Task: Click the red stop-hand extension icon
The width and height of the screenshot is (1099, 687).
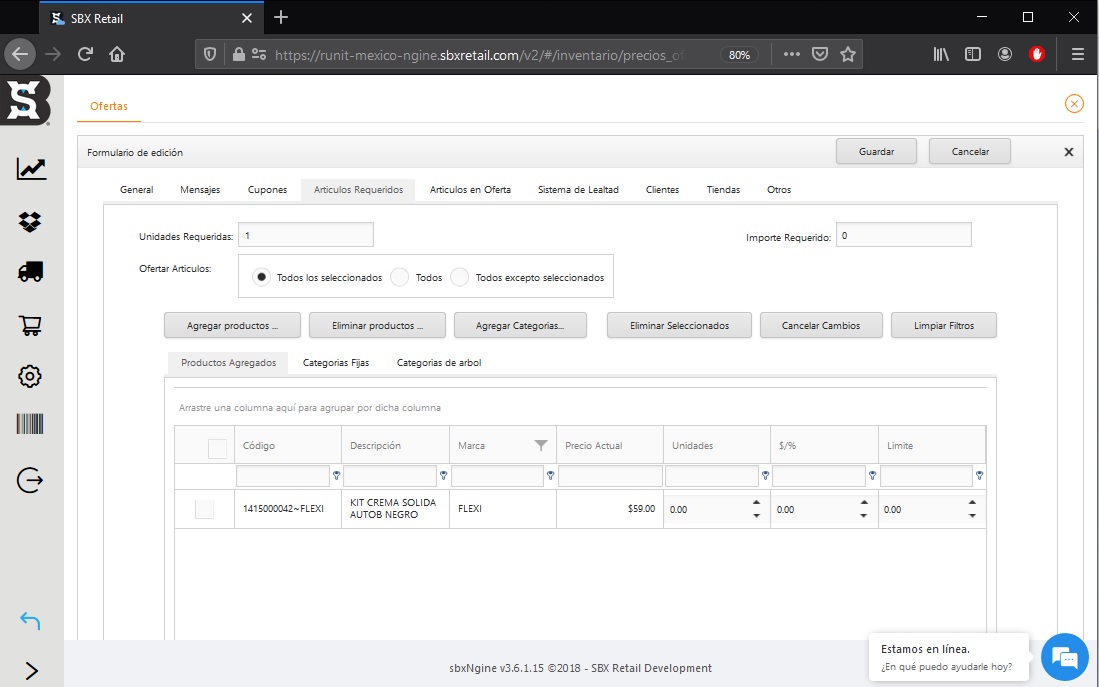Action: [1037, 54]
